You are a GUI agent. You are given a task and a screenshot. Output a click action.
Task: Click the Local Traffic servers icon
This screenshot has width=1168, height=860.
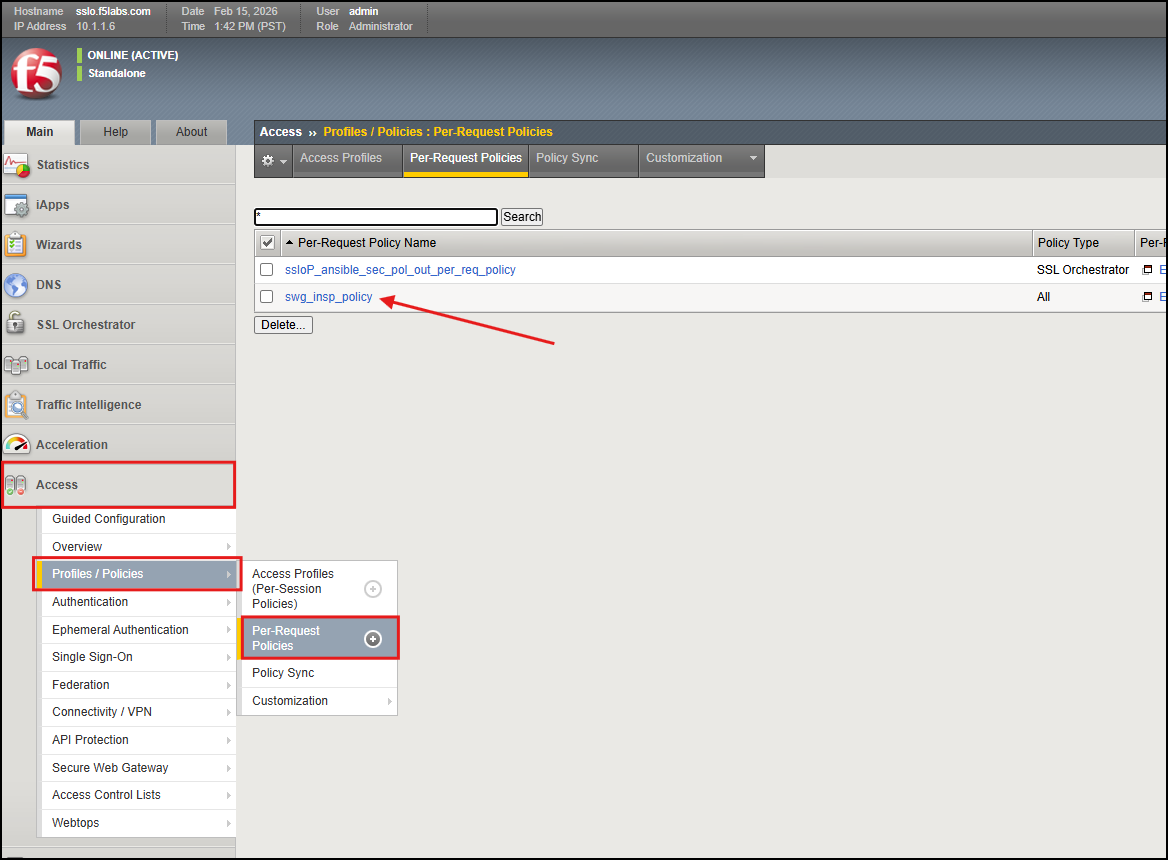tap(16, 365)
